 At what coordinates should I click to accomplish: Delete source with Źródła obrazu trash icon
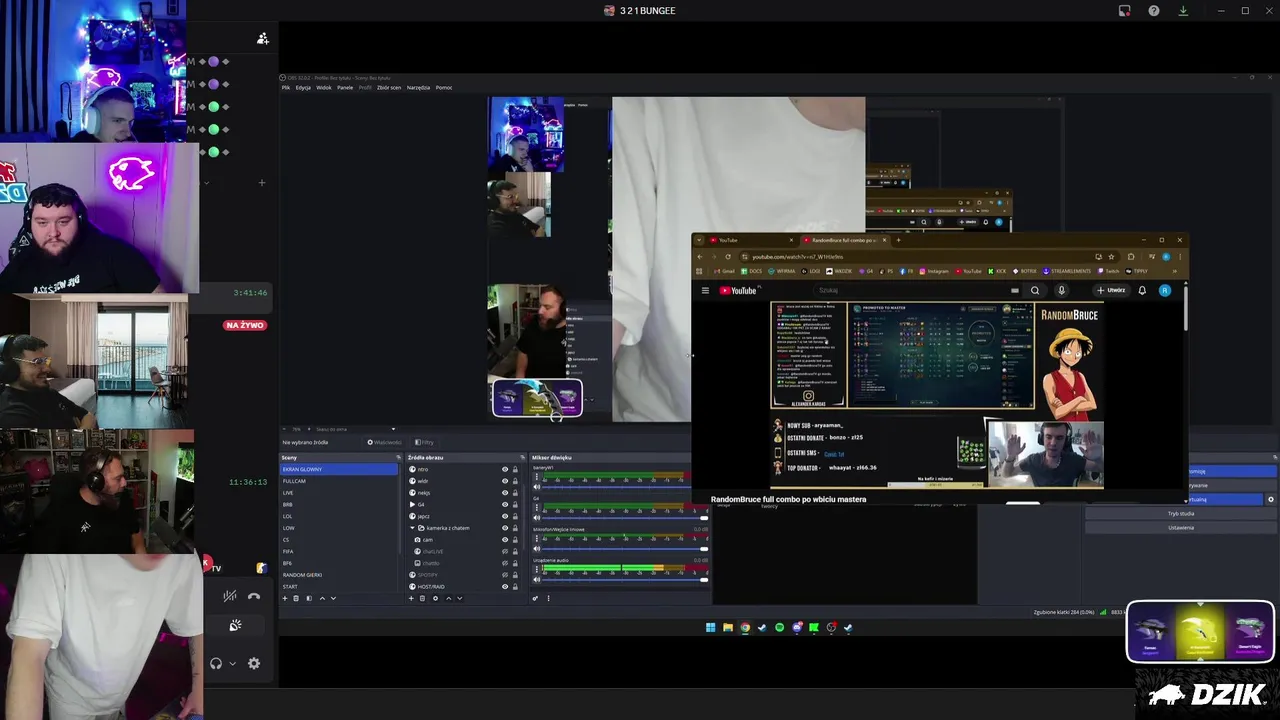pos(423,598)
